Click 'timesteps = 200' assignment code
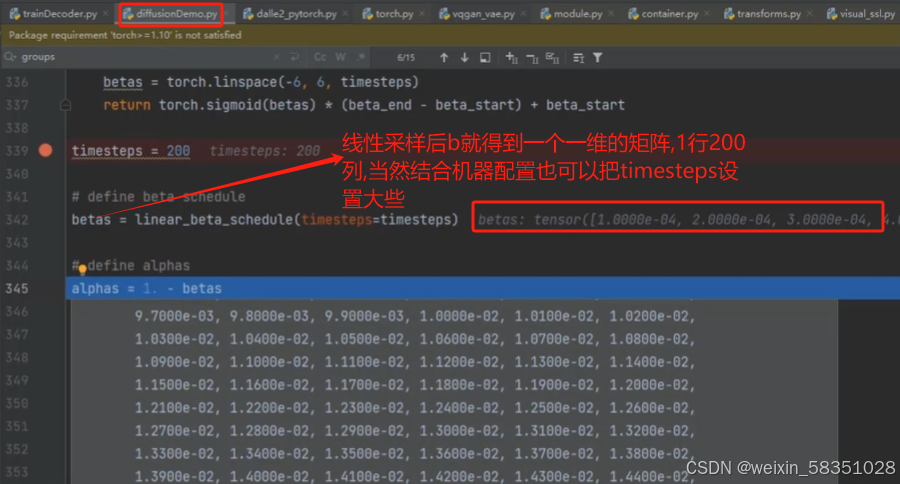This screenshot has width=900, height=484. tap(131, 150)
